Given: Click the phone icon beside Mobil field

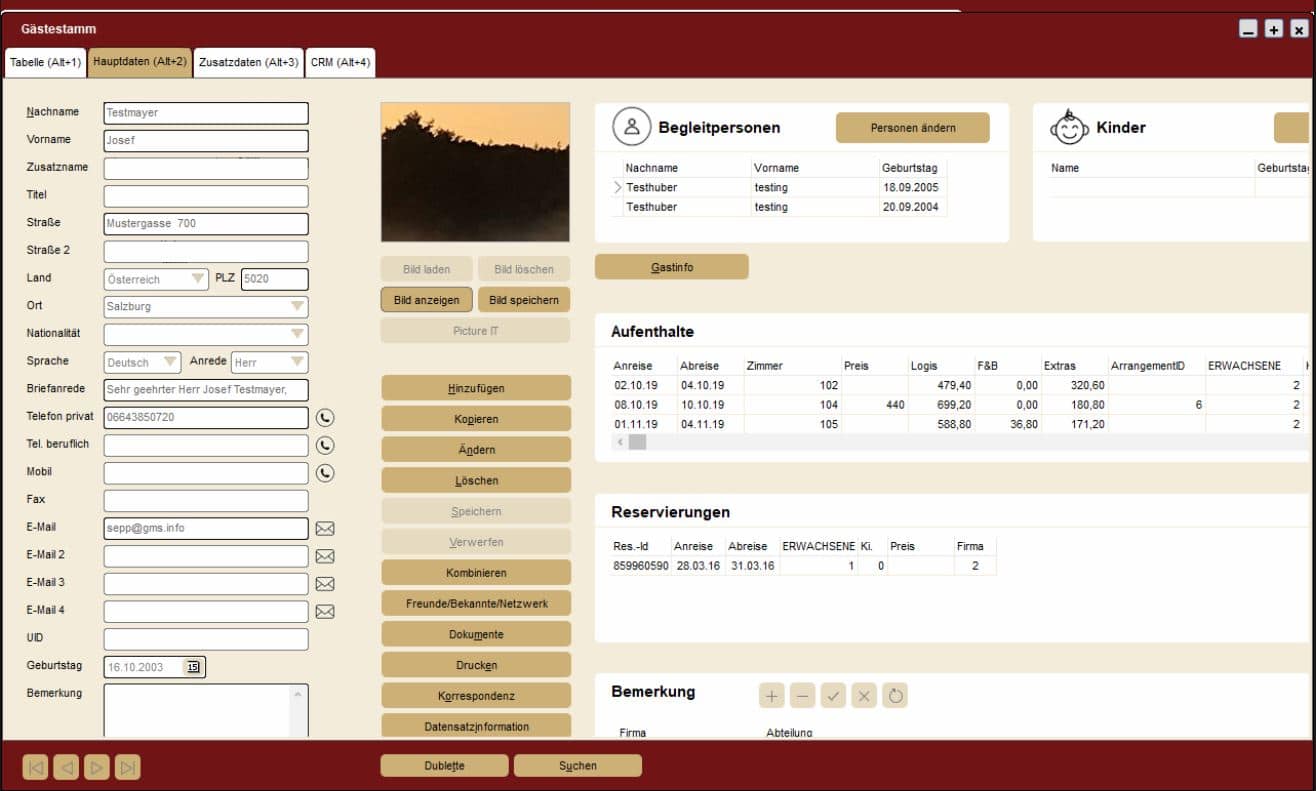Looking at the screenshot, I should click(x=325, y=473).
